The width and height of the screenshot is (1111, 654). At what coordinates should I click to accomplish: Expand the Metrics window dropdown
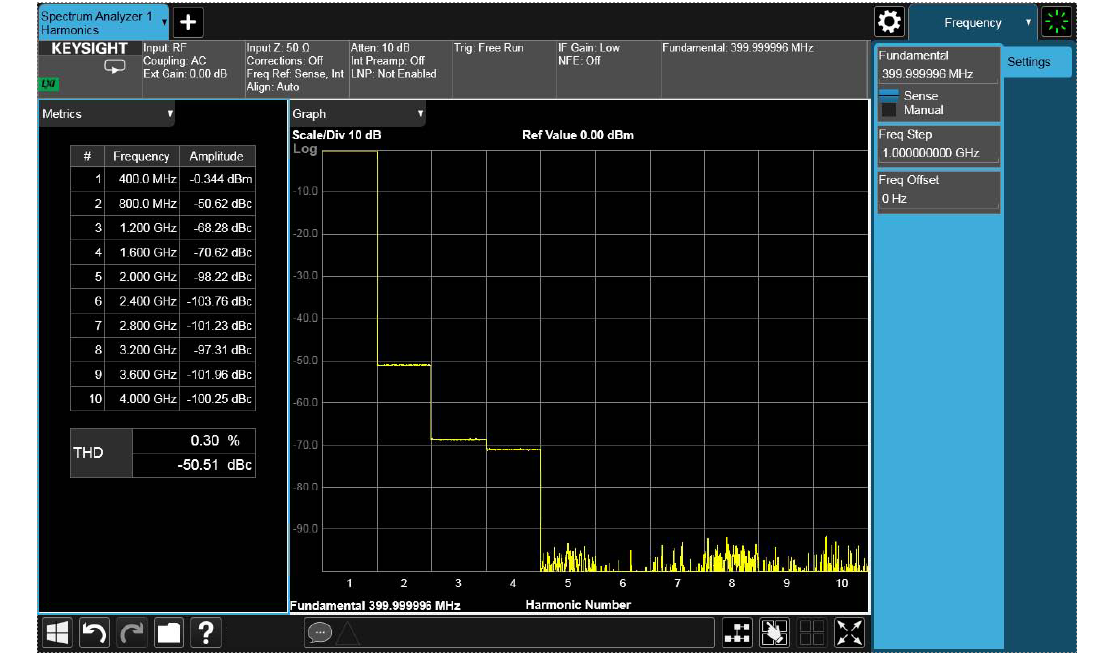[107, 114]
